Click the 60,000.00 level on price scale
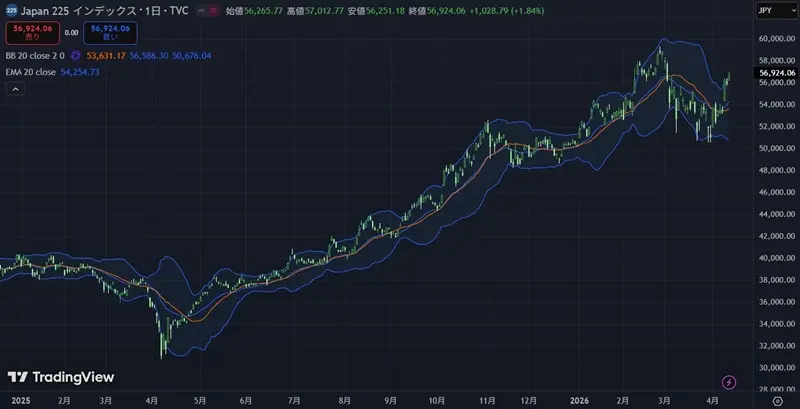800x409 pixels. [776, 38]
